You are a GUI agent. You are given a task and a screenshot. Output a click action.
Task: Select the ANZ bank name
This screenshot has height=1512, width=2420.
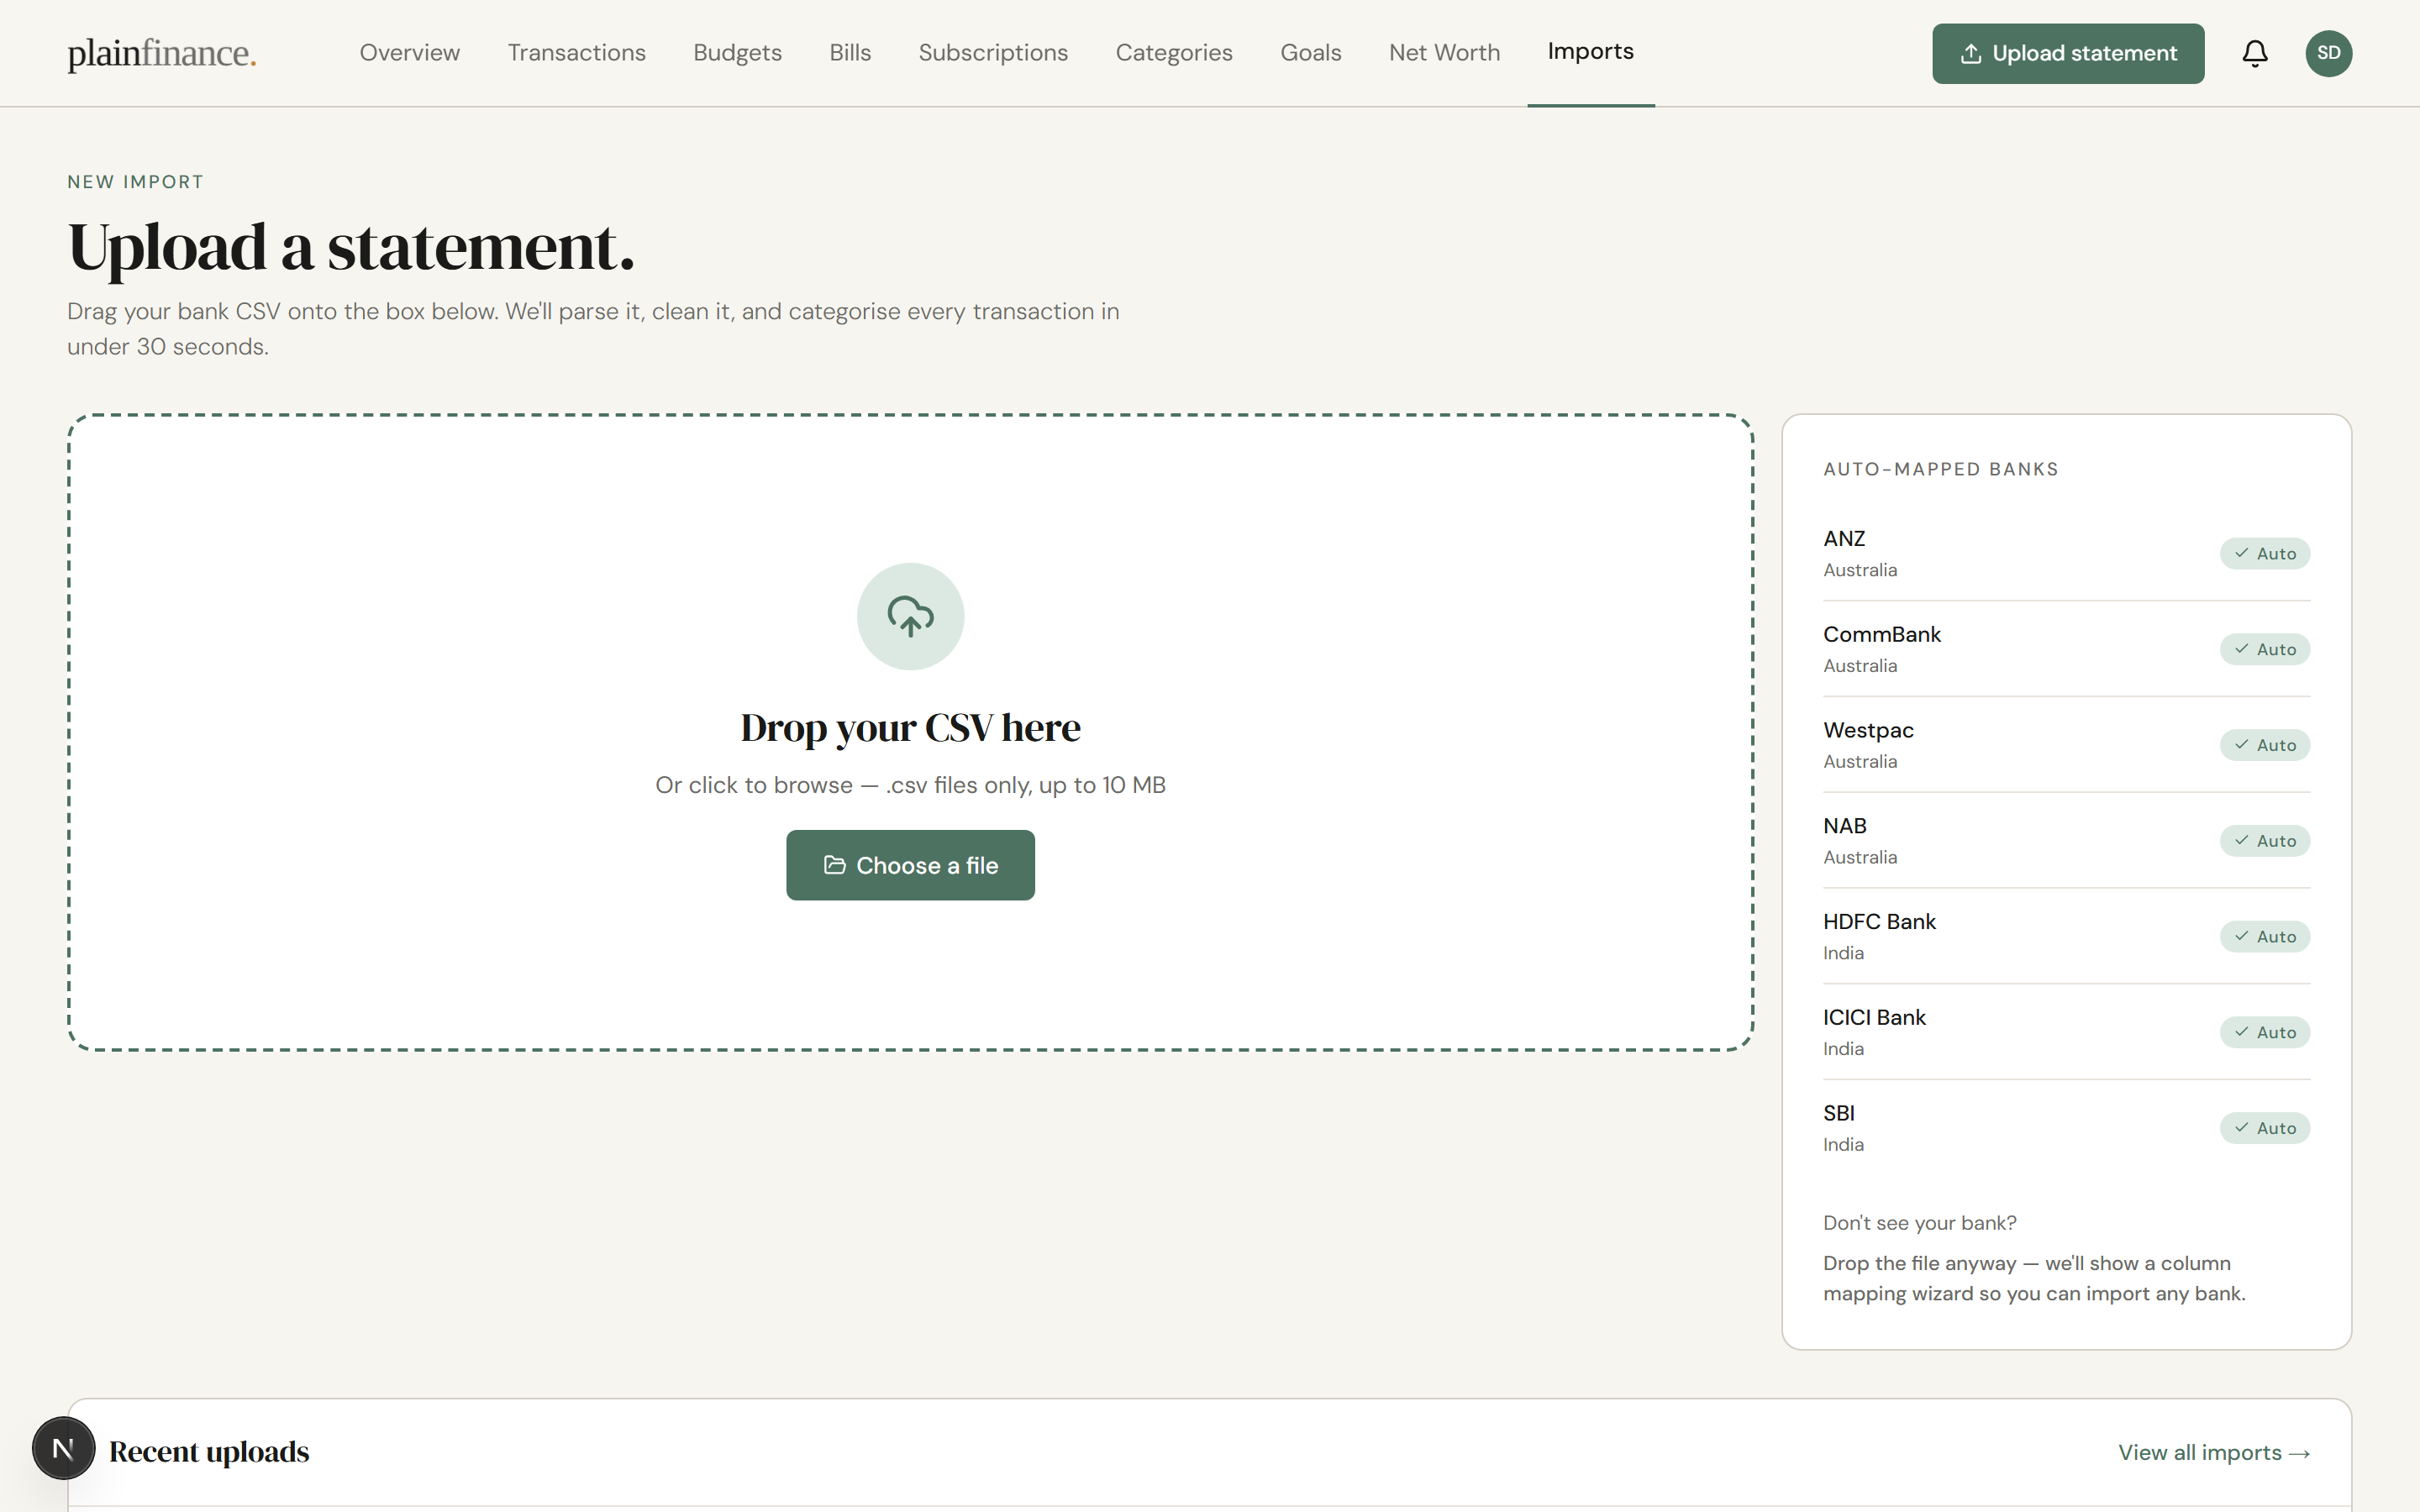click(x=1844, y=538)
